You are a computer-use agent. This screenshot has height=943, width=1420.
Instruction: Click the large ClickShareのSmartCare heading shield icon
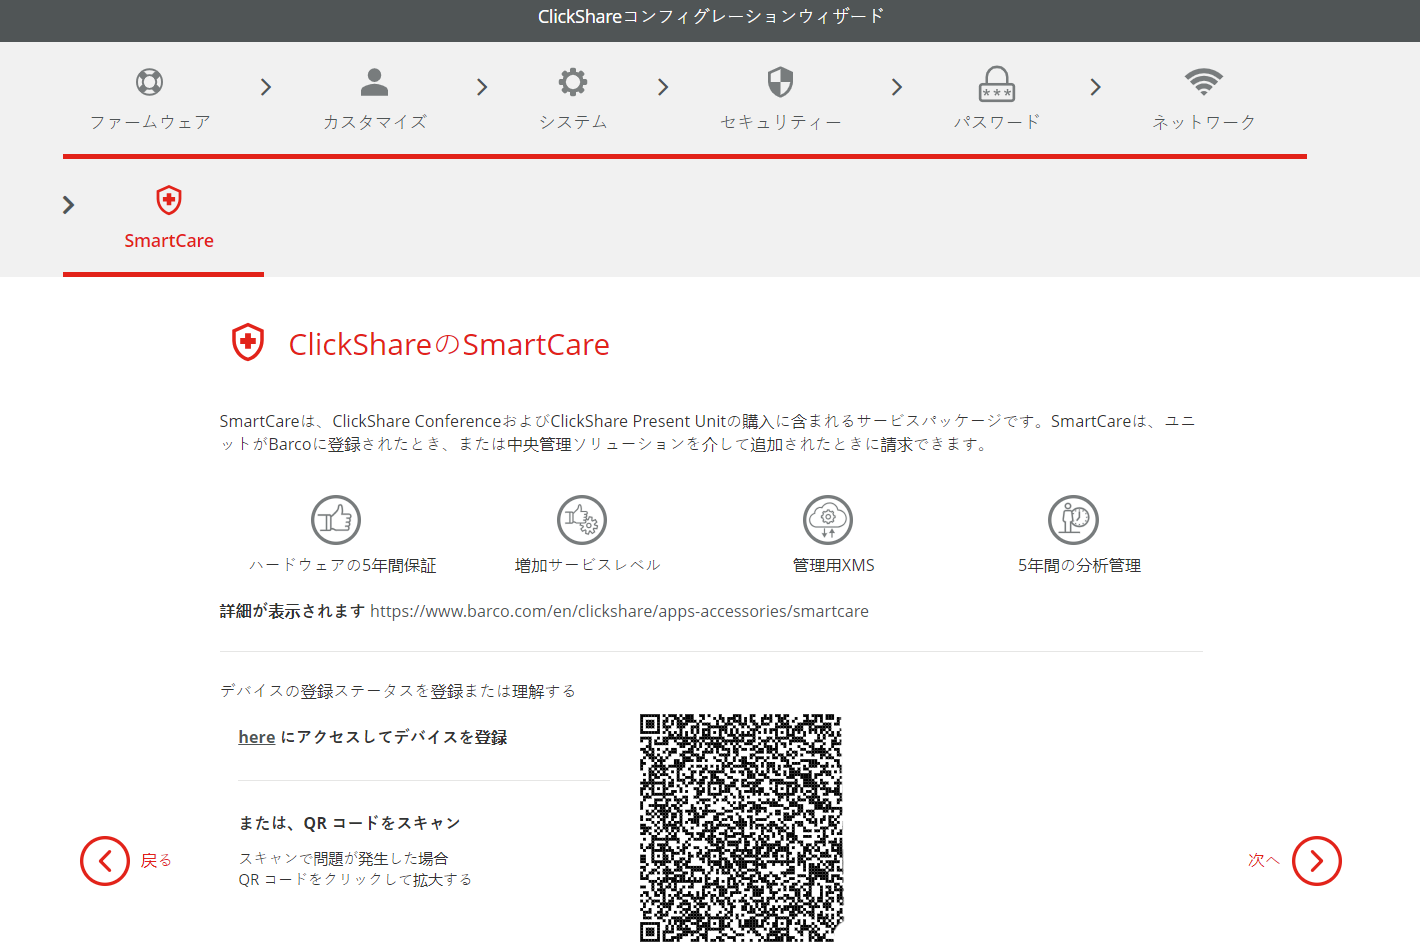248,343
